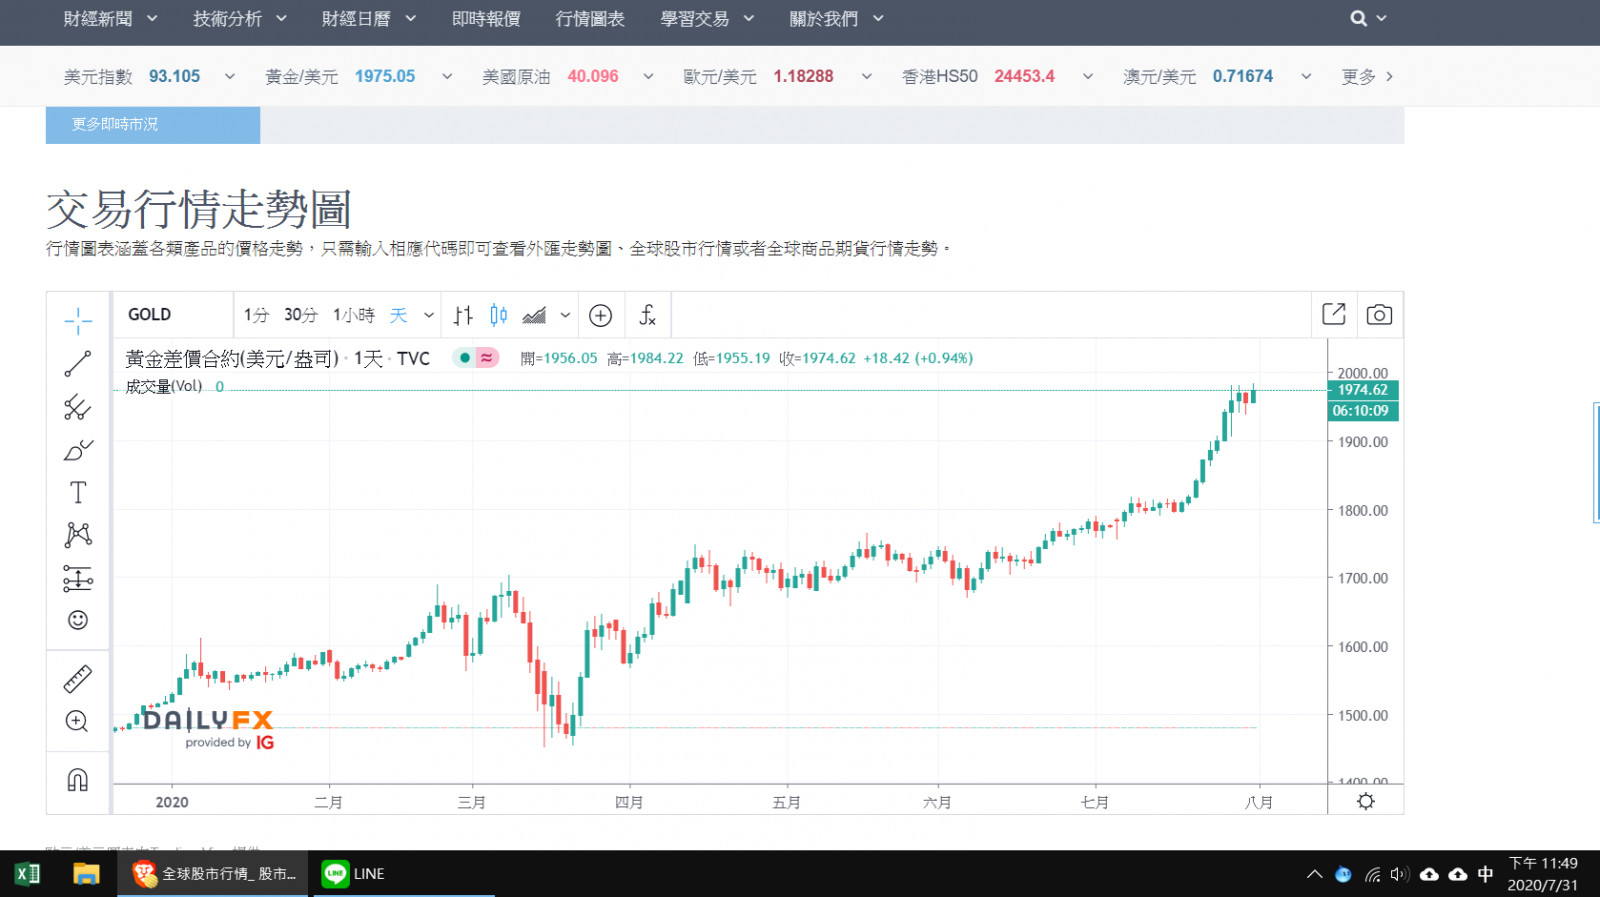Select the trend line drawing tool
This screenshot has height=897, width=1600.
point(78,364)
